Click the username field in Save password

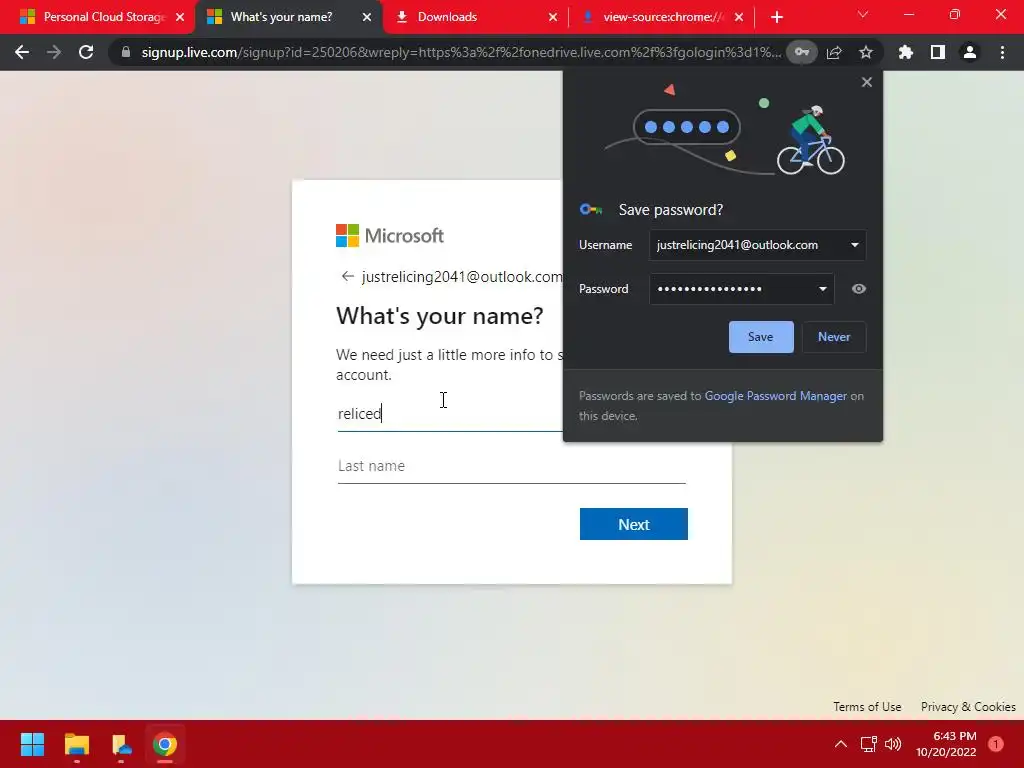point(758,245)
